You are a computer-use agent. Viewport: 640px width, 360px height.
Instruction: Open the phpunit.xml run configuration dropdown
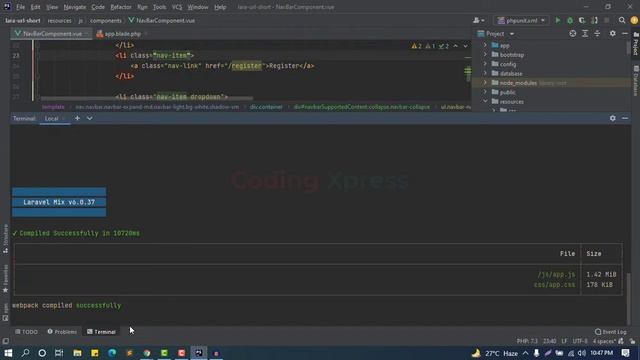(521, 20)
